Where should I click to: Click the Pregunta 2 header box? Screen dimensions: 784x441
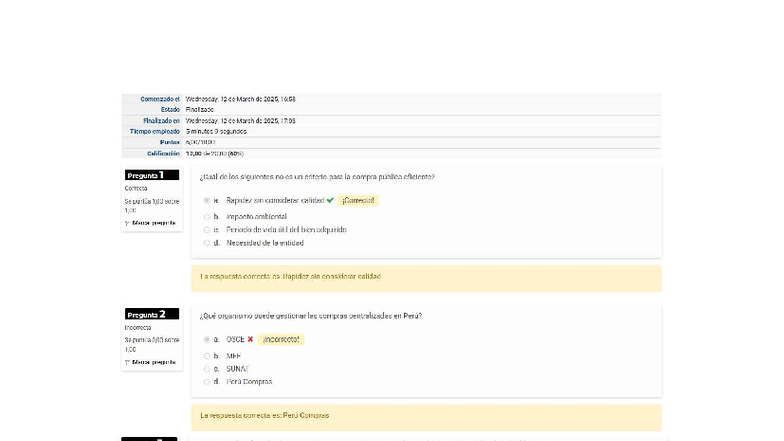[152, 314]
